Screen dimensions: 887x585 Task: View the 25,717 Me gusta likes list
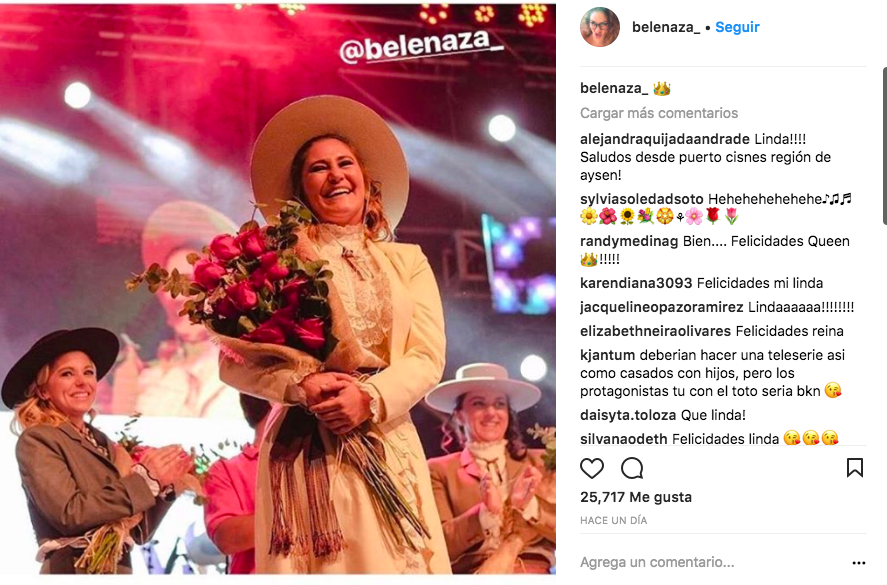[636, 497]
